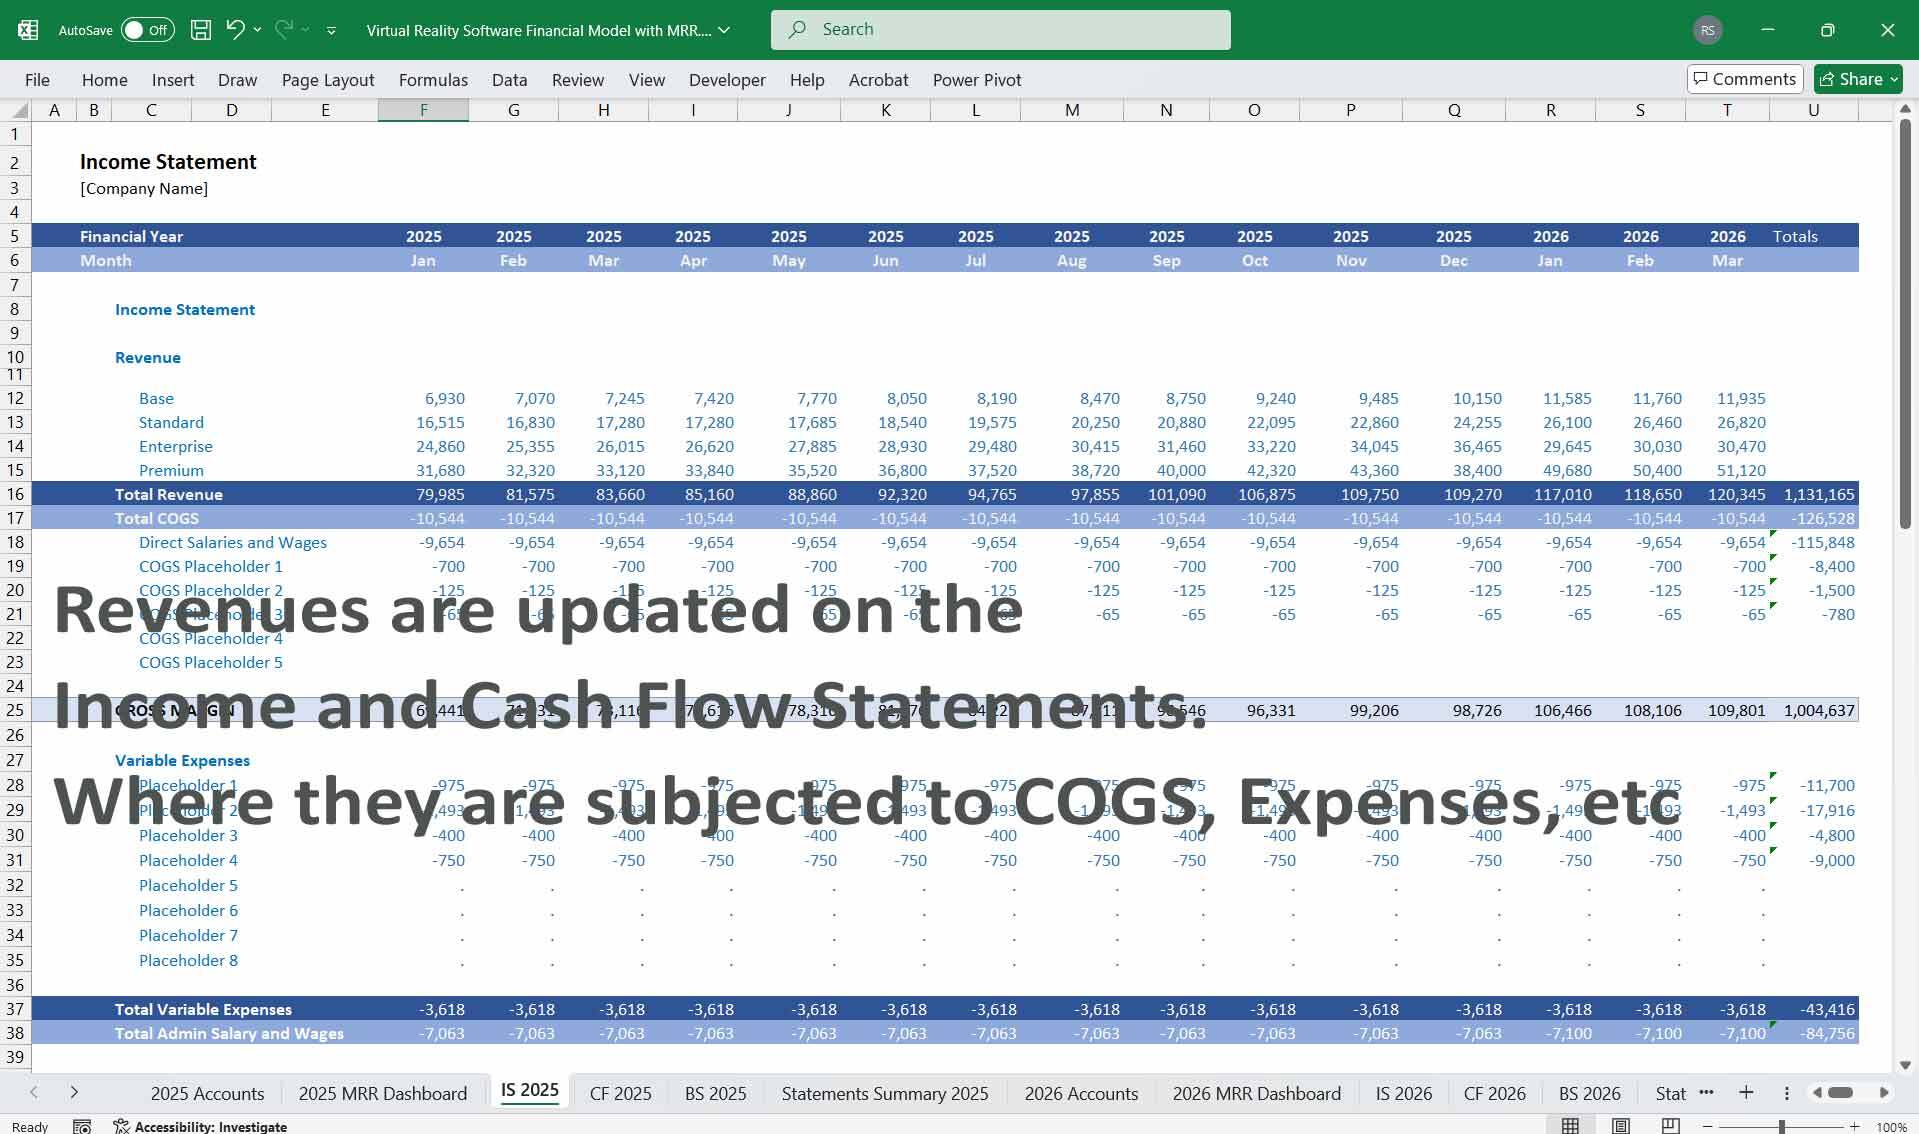The height and width of the screenshot is (1134, 1919).
Task: Open 2026 Accounts sheet tab
Action: [1081, 1093]
